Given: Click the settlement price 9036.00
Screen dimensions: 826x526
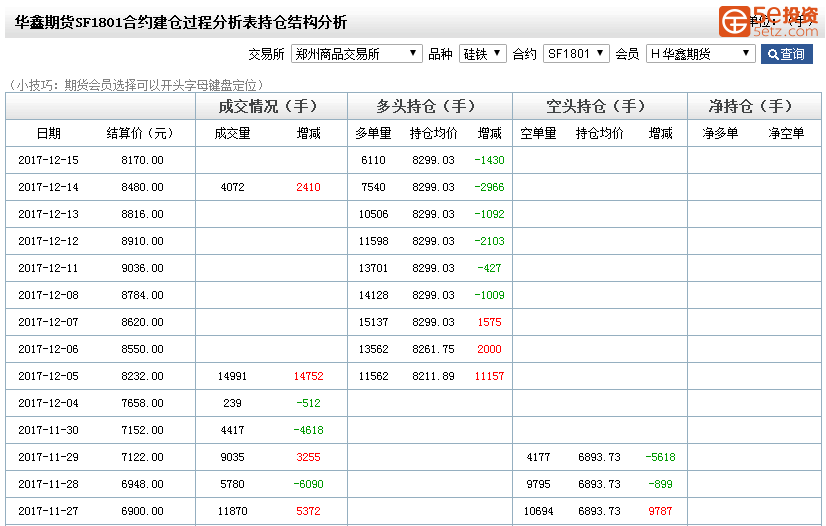Looking at the screenshot, I should [142, 268].
